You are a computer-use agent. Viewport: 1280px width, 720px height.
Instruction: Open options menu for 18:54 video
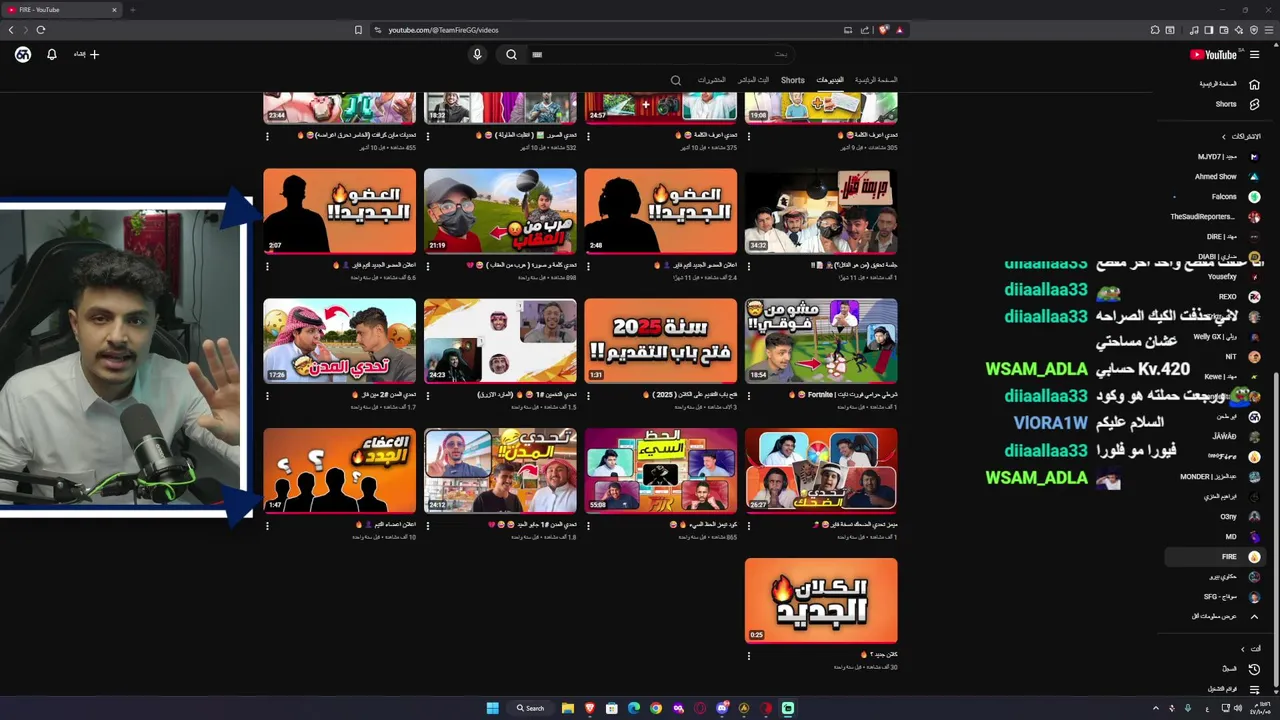point(749,396)
